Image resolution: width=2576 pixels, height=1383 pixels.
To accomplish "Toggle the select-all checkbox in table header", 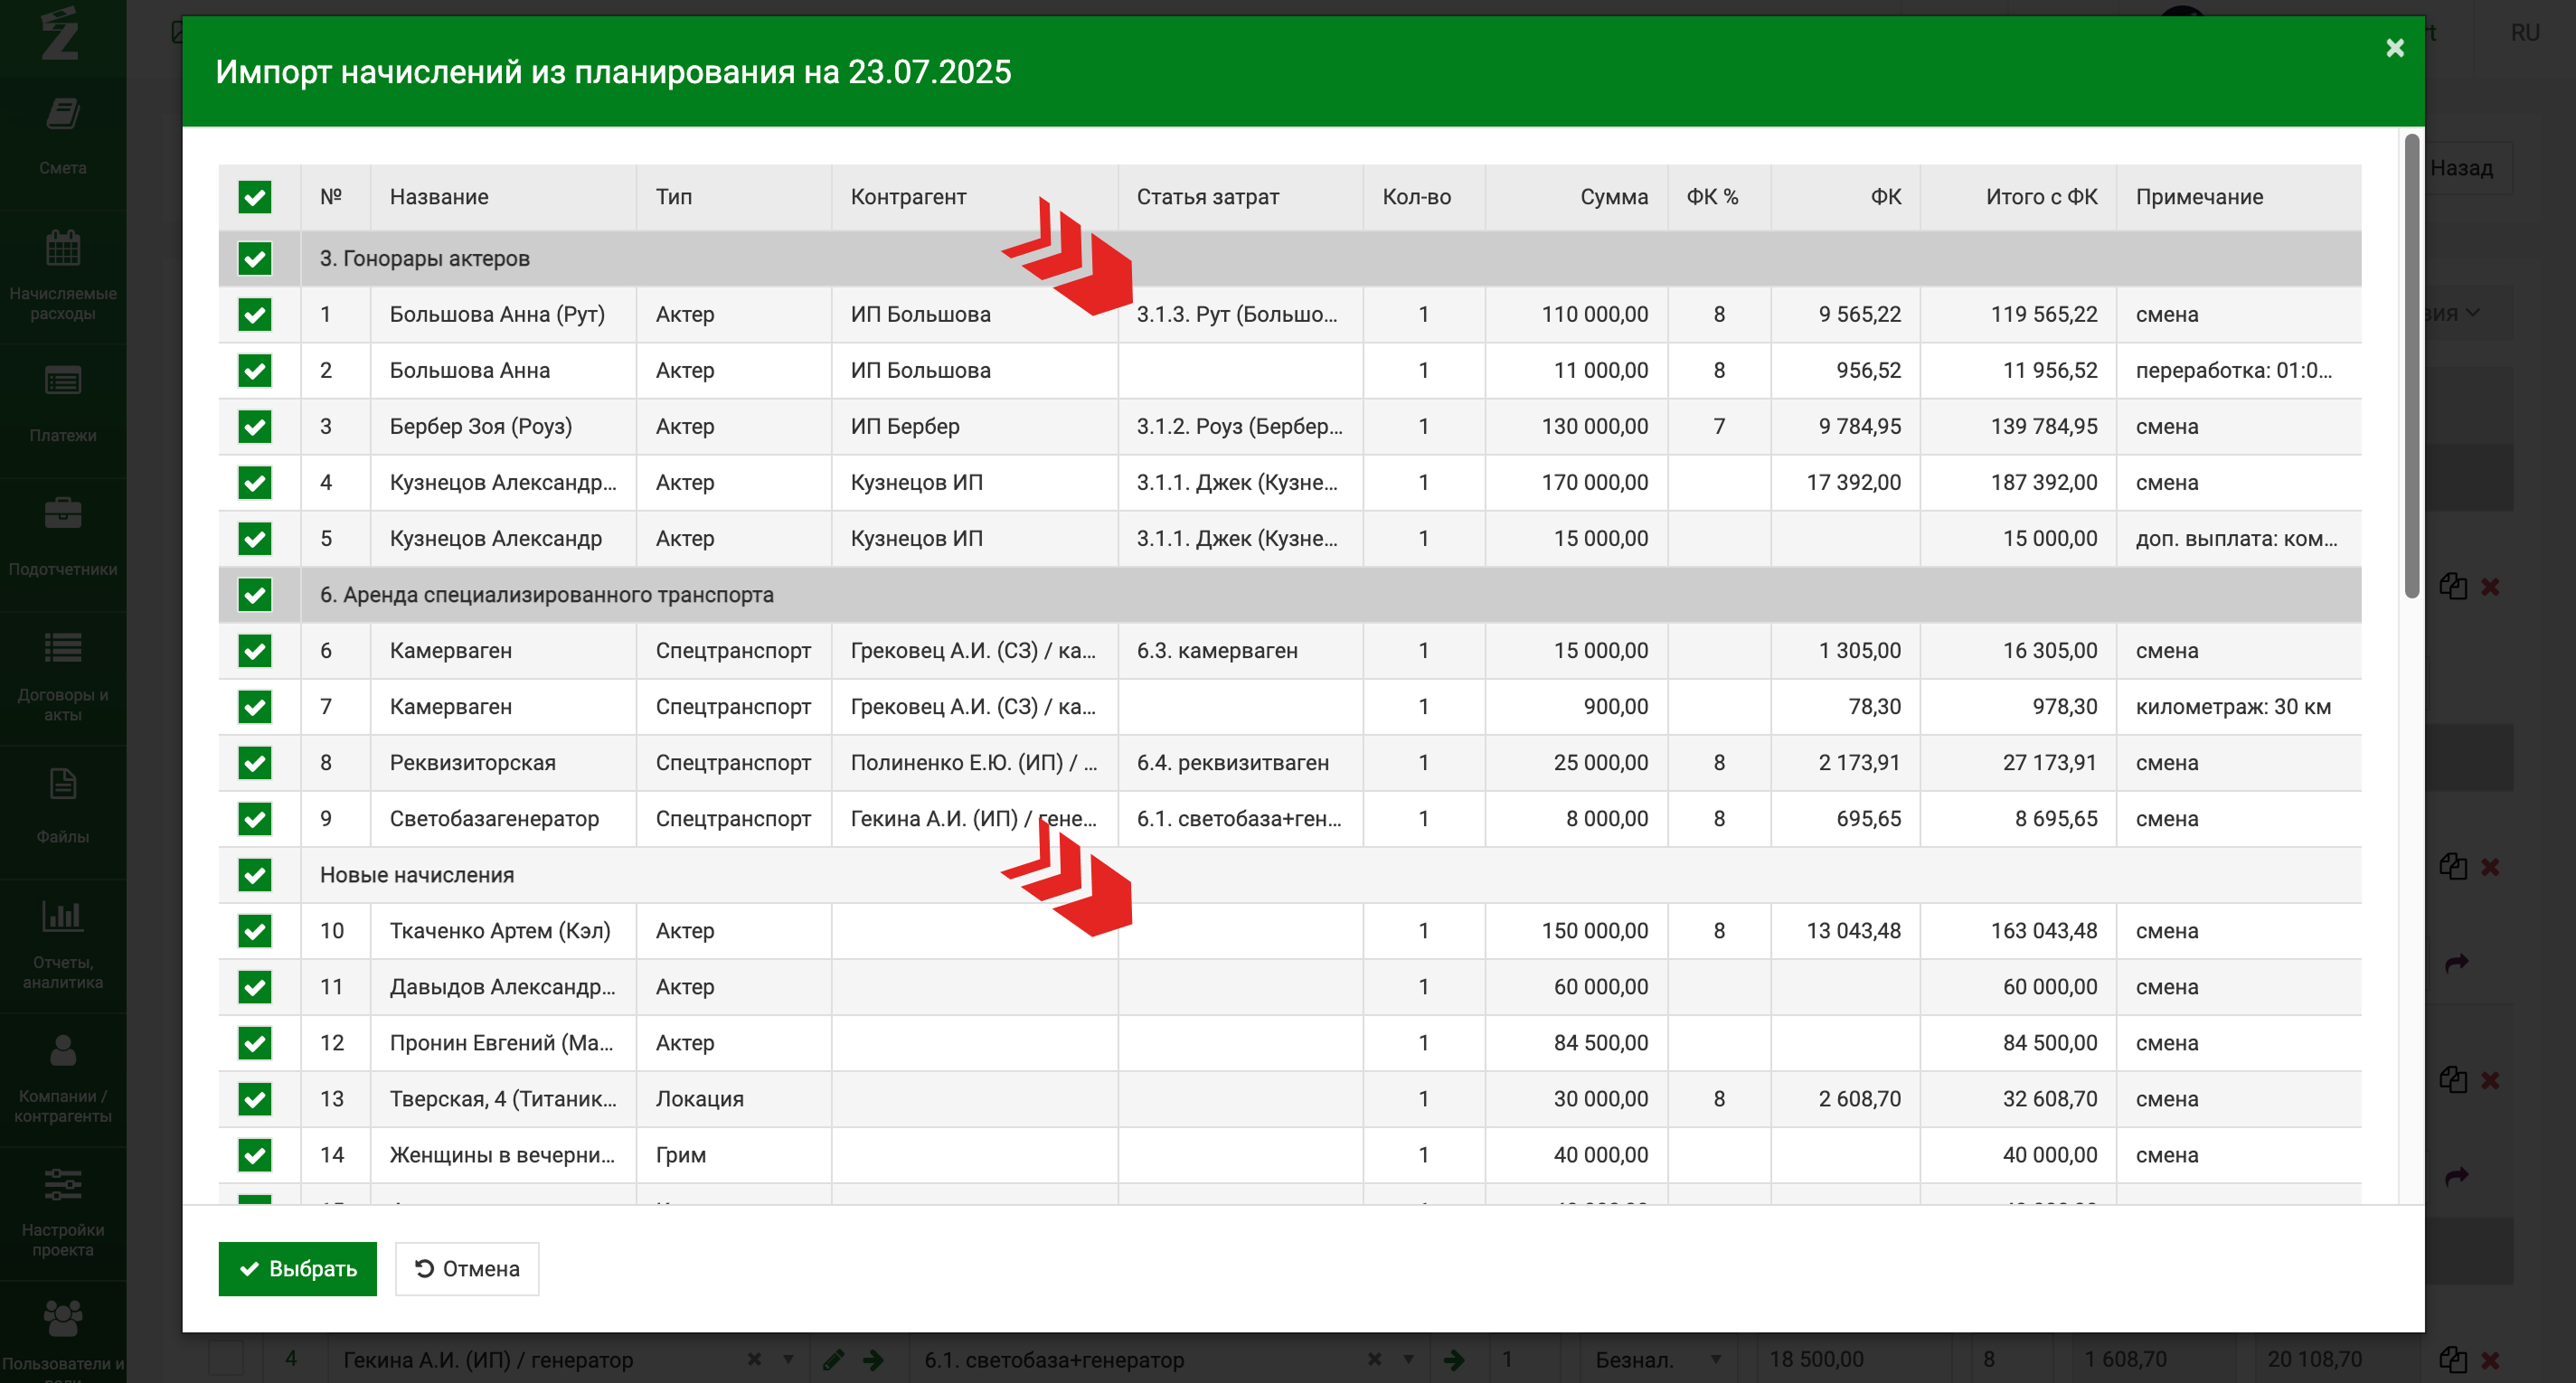I will point(255,197).
